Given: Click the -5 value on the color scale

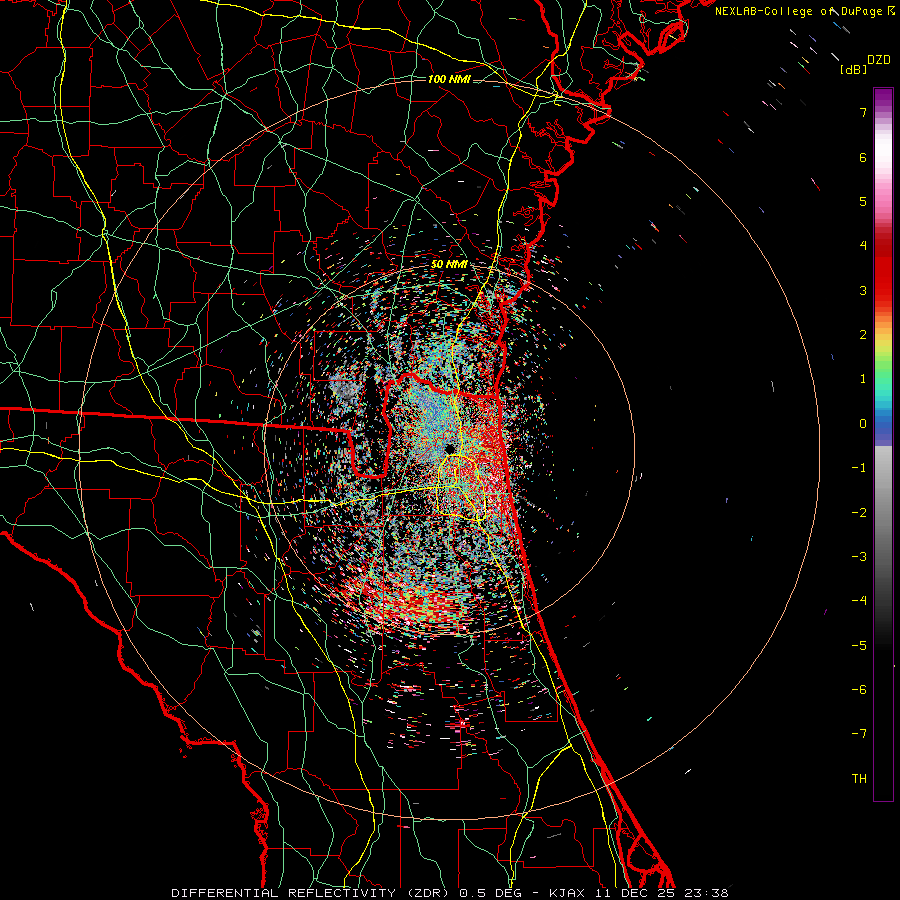Looking at the screenshot, I should 859,646.
